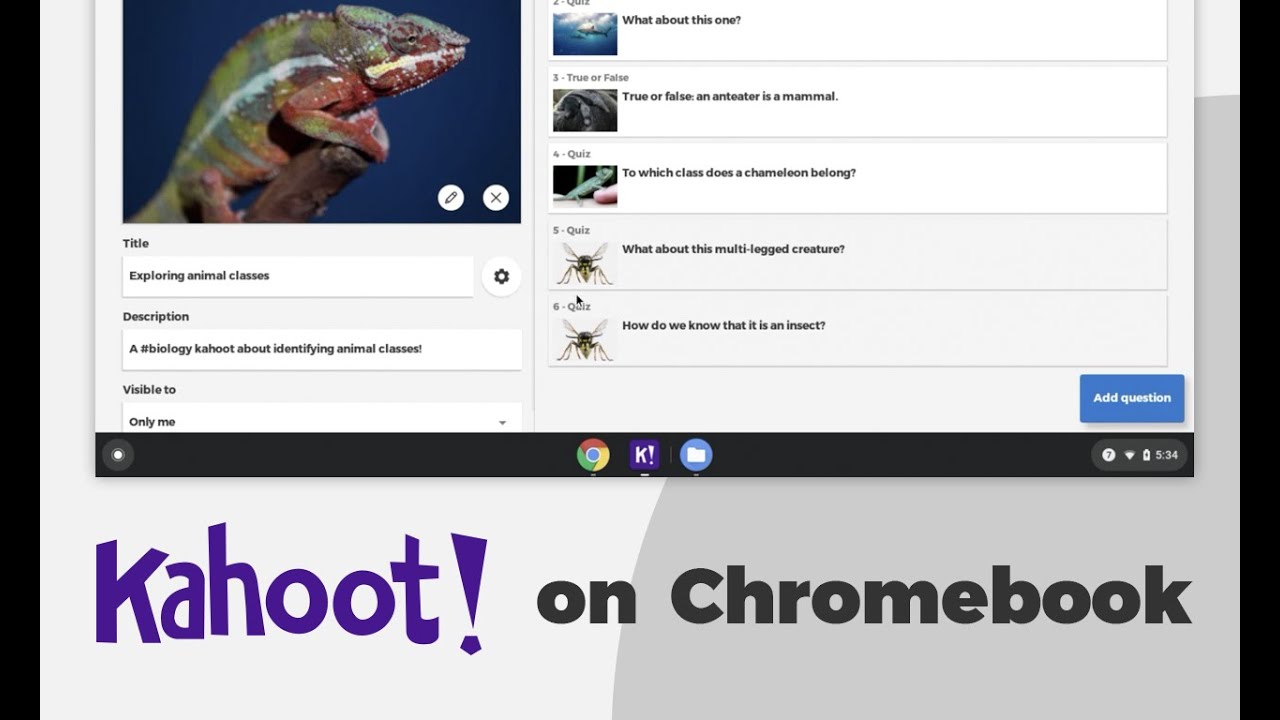Open the shark question thumbnail
The image size is (1280, 720).
tap(585, 33)
